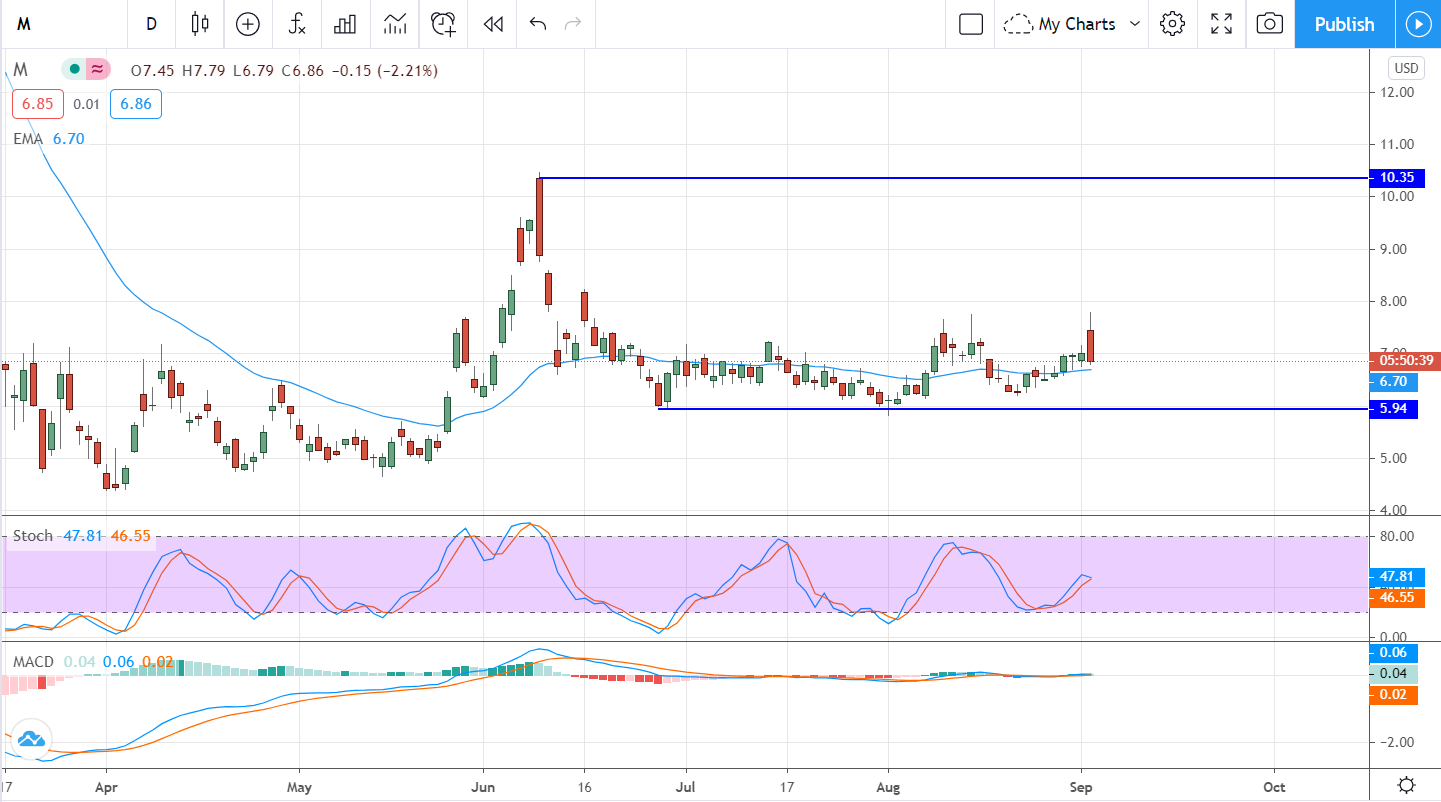Image resolution: width=1441 pixels, height=802 pixels.
Task: Click the red 6.85 sell price button
Action: point(37,104)
